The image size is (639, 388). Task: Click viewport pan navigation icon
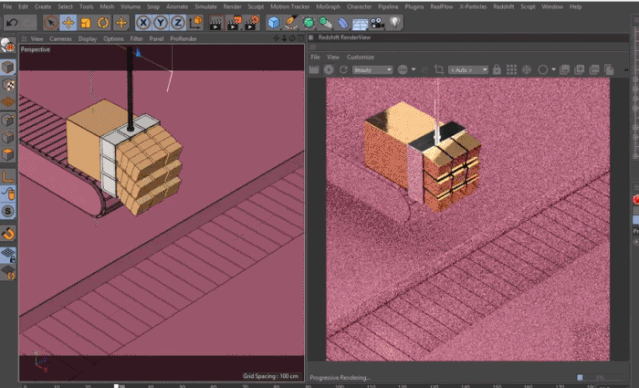point(276,38)
